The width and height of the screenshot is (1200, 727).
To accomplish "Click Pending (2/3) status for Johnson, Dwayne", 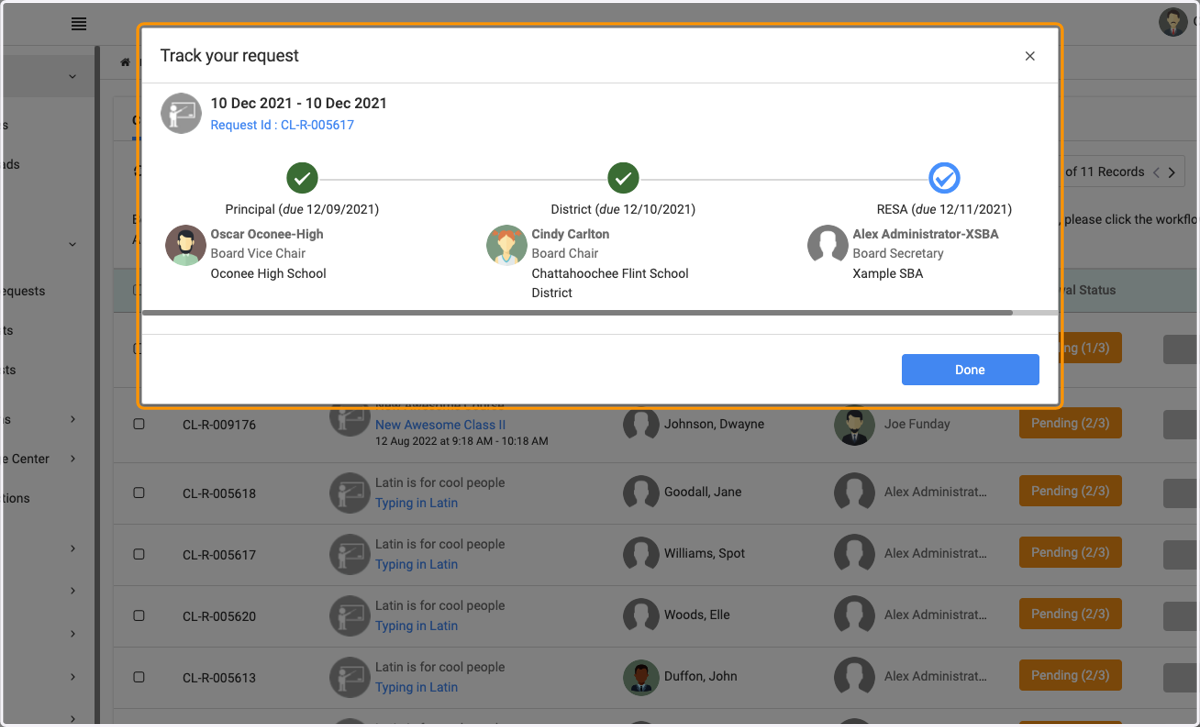I will point(1070,423).
